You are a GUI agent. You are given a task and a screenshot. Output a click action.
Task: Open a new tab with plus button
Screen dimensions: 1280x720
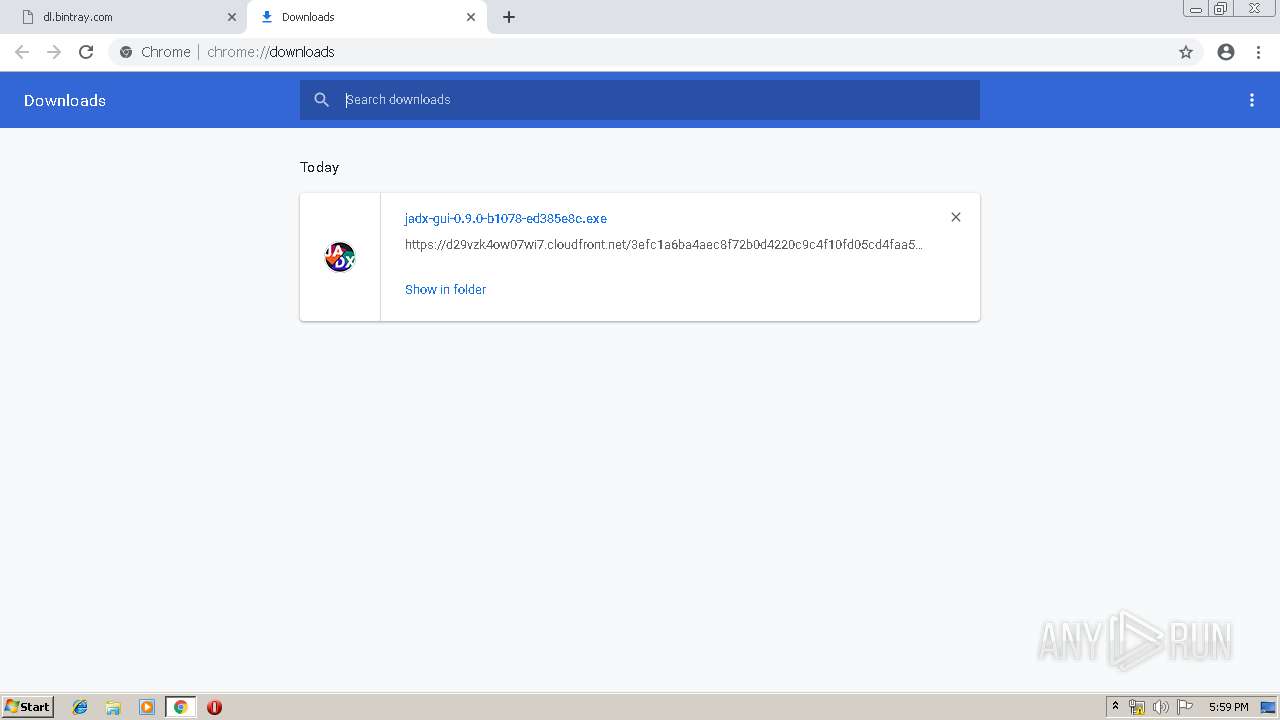click(x=509, y=17)
